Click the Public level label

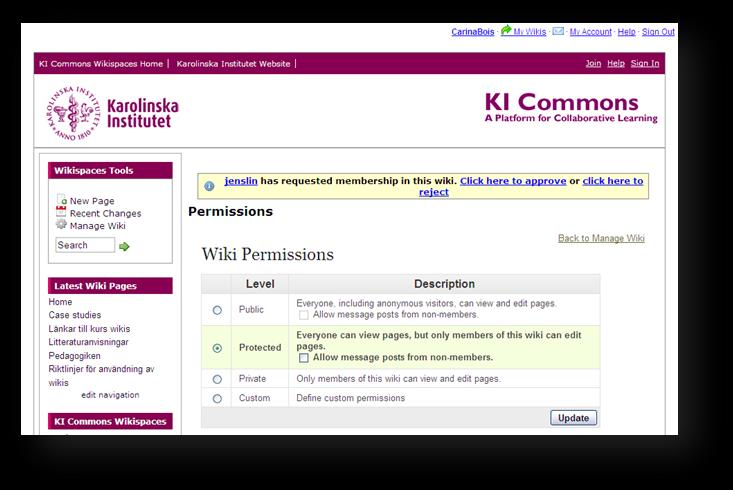tap(252, 310)
